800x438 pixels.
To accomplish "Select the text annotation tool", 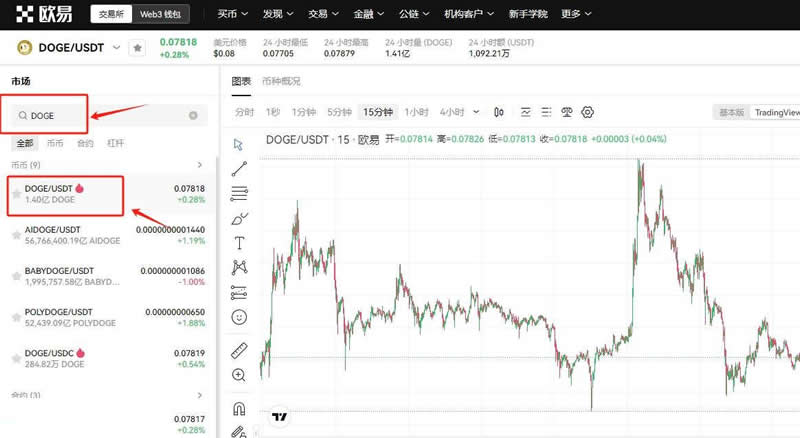I will pyautogui.click(x=239, y=242).
